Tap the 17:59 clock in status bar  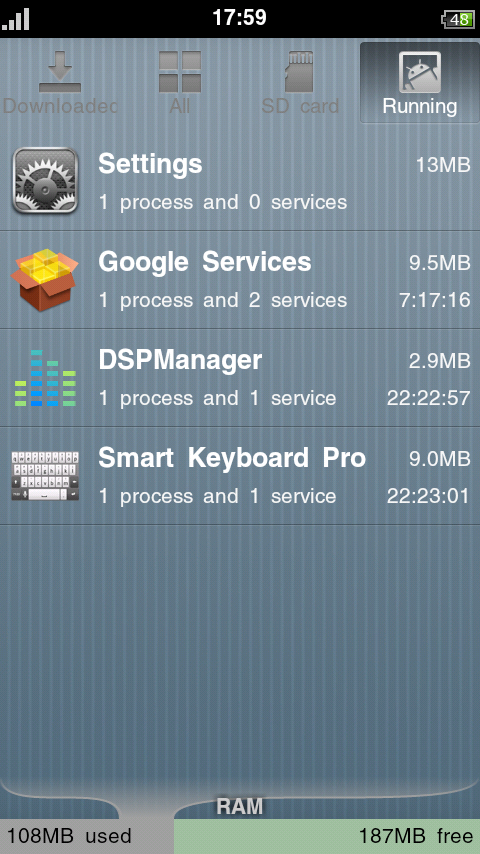(239, 17)
